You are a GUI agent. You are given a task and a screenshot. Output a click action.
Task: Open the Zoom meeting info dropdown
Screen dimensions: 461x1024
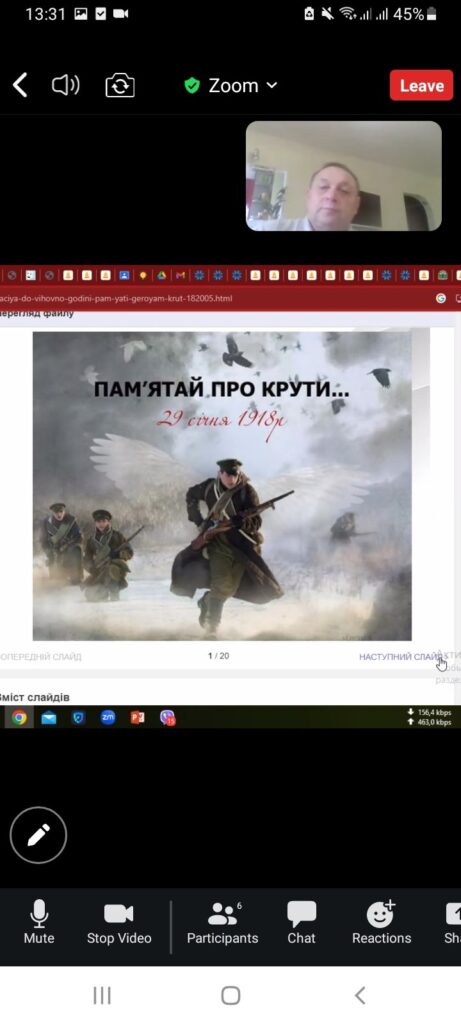tap(230, 86)
